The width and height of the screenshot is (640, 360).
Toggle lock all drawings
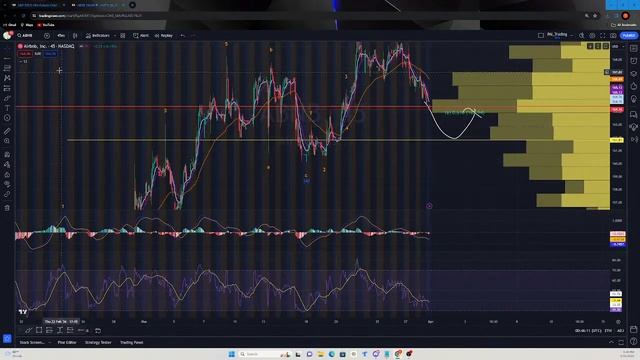(7, 174)
